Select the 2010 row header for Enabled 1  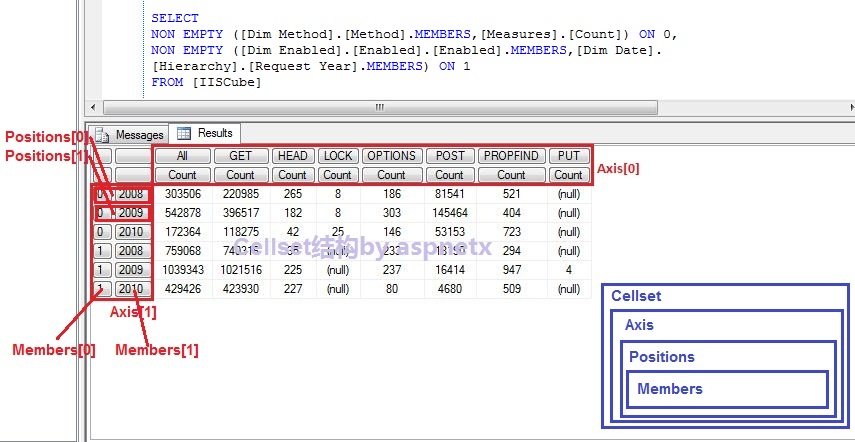(132, 289)
